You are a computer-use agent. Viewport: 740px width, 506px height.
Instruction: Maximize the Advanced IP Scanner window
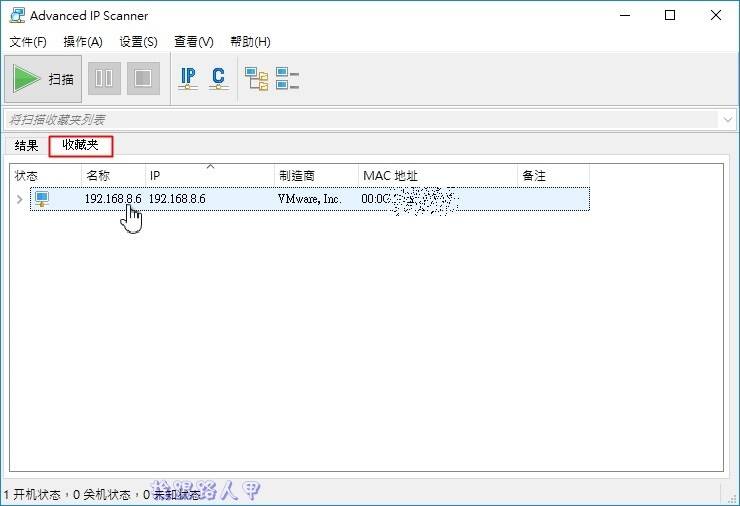[x=670, y=15]
